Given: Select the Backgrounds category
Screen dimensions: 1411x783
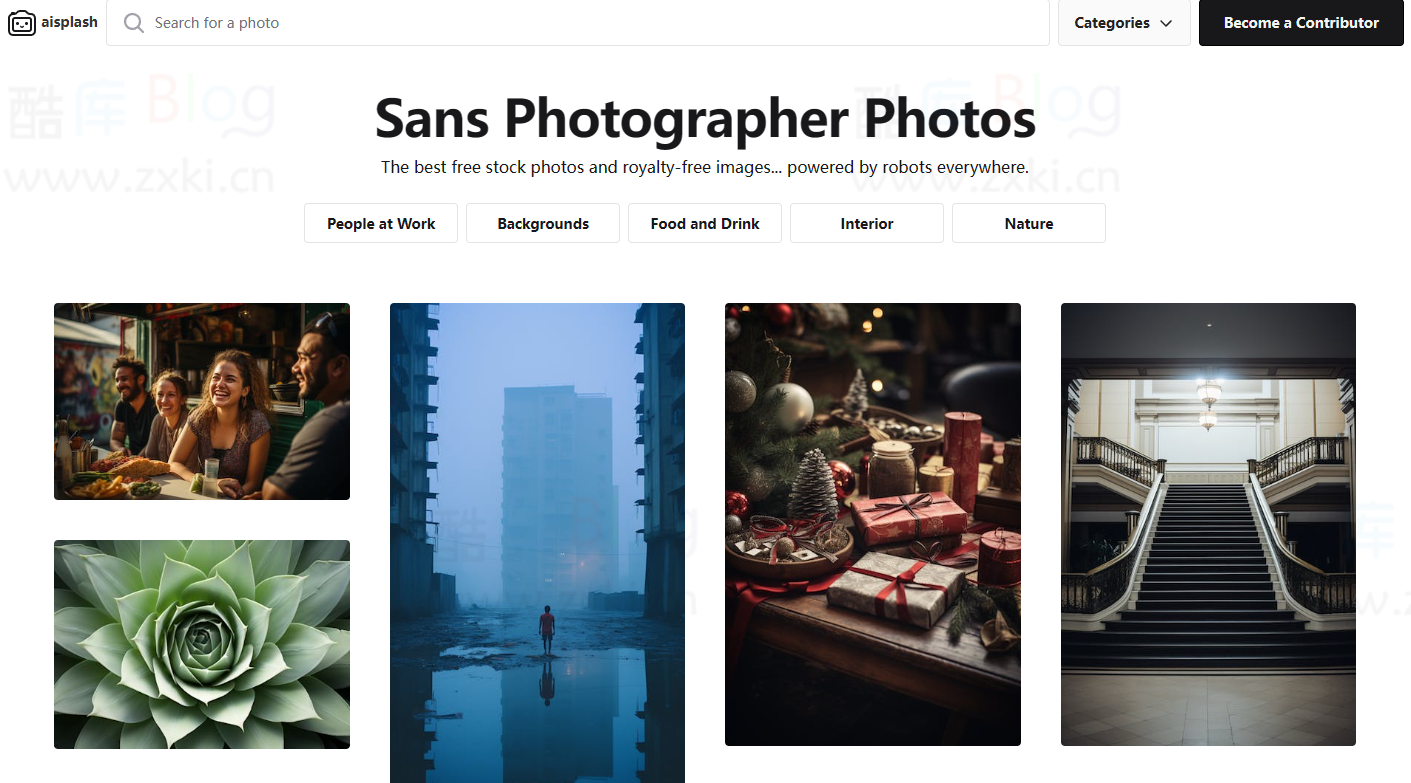Looking at the screenshot, I should [543, 223].
